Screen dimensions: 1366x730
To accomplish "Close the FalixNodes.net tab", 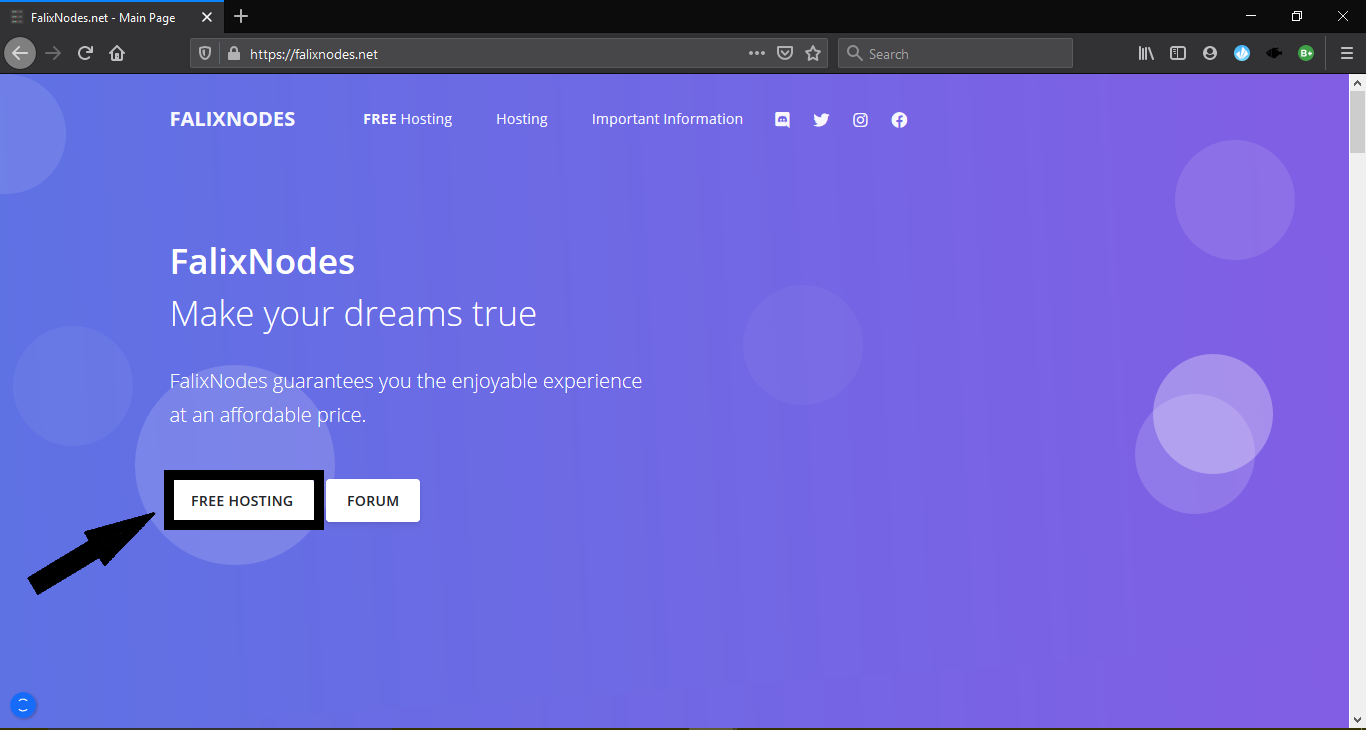I will click(207, 17).
